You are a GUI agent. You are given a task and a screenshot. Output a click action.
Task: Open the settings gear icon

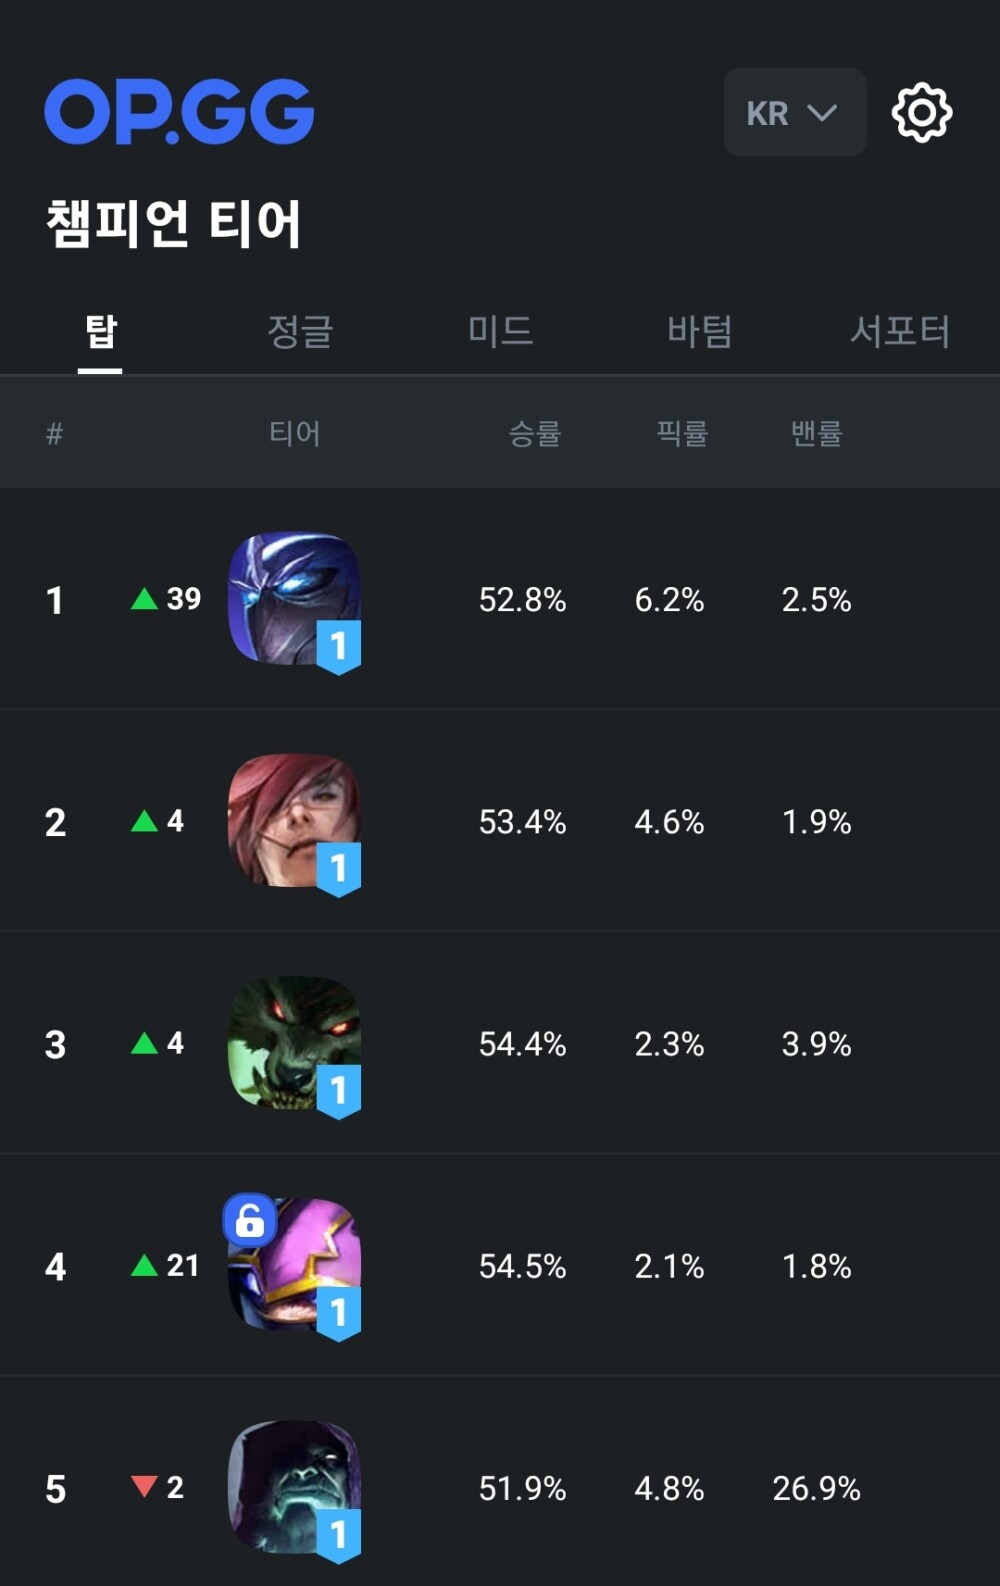tap(921, 113)
